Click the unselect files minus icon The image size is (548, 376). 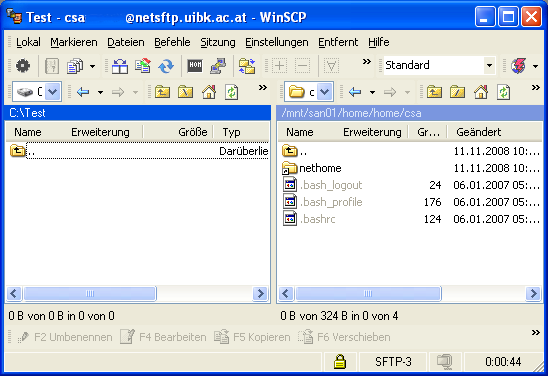tap(303, 66)
